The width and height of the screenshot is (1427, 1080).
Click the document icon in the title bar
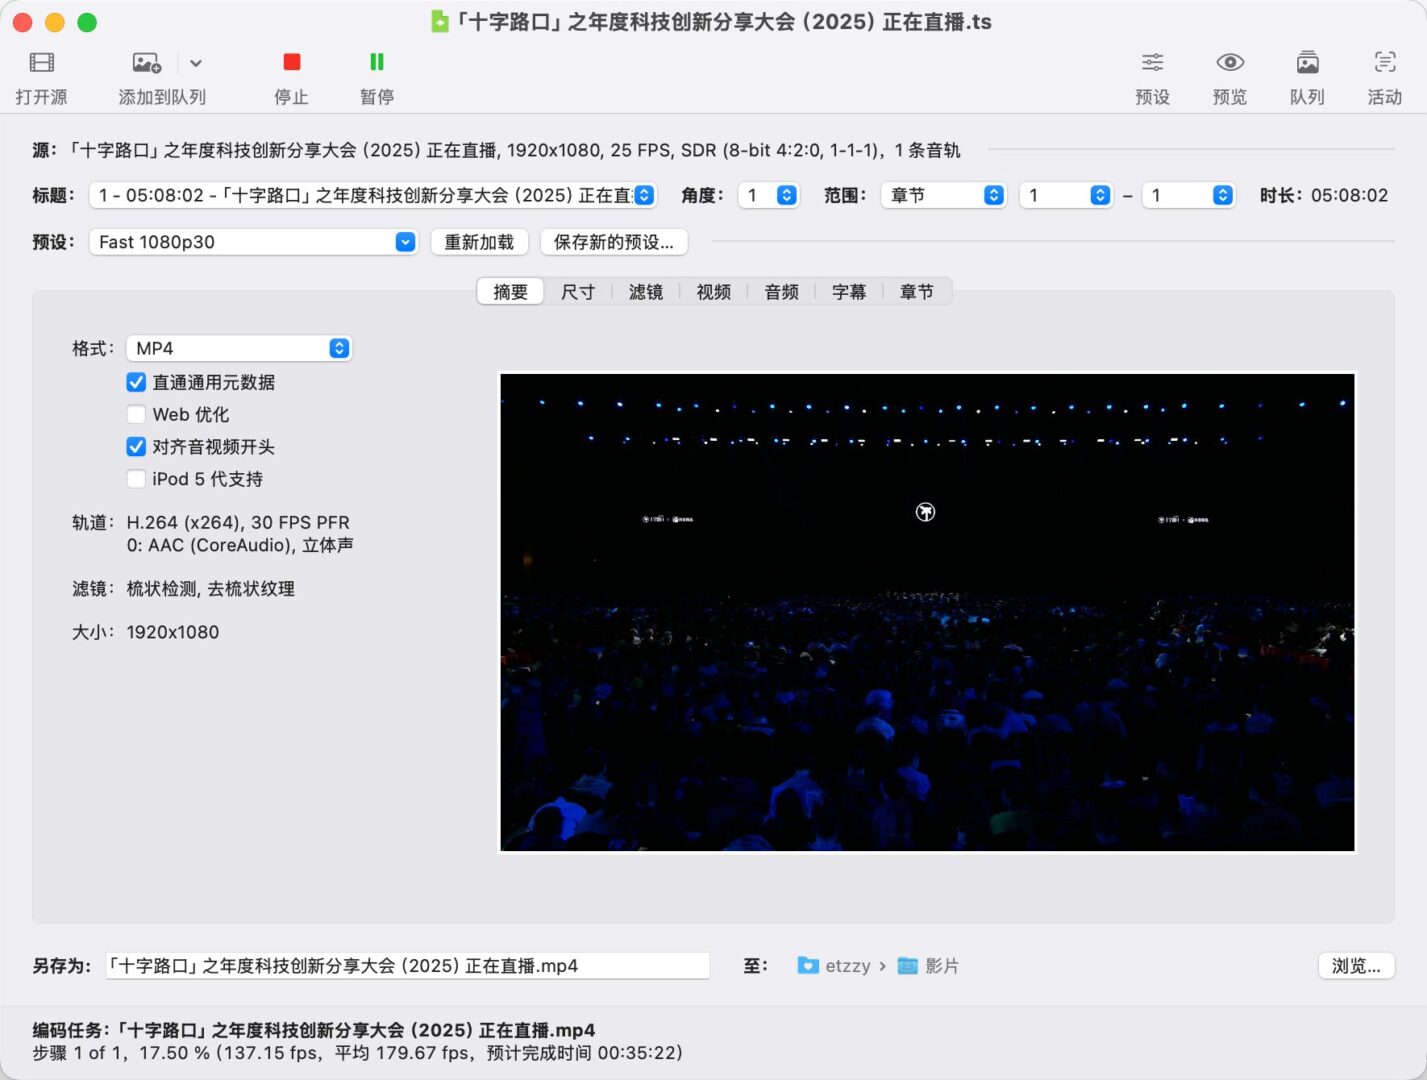coord(440,21)
